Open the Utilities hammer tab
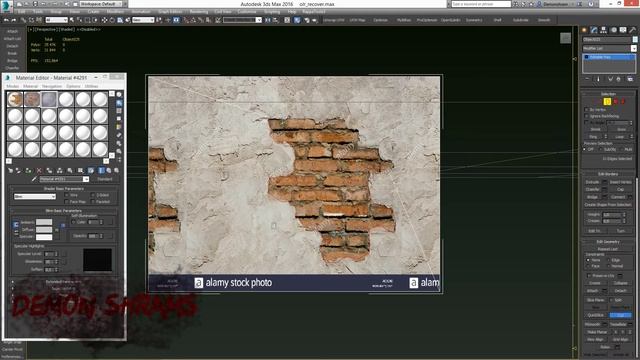This screenshot has height=360, width=640. tap(633, 30)
